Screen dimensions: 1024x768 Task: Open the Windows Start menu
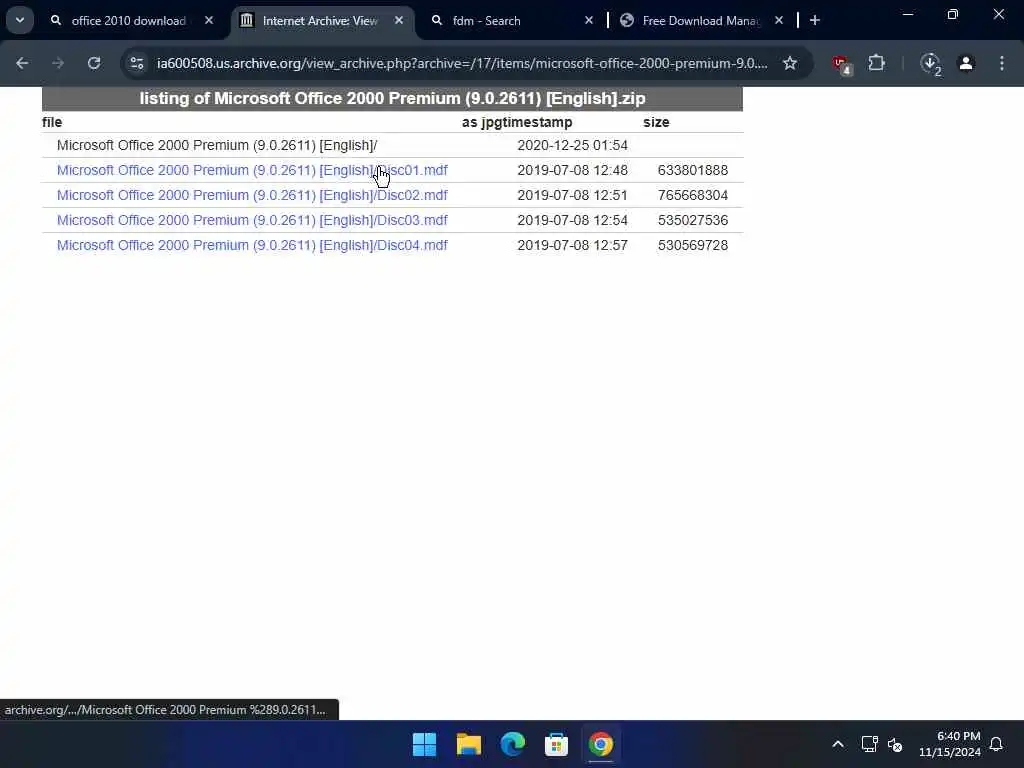tap(424, 744)
